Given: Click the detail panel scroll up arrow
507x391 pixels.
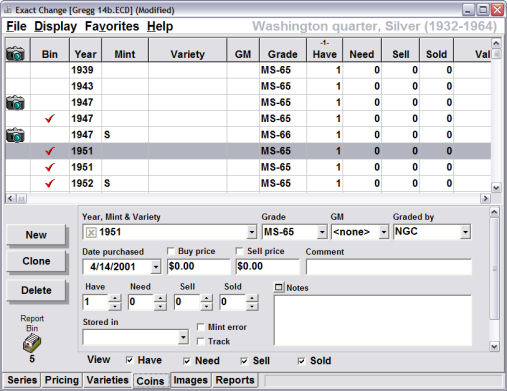Looking at the screenshot, I should [494, 212].
